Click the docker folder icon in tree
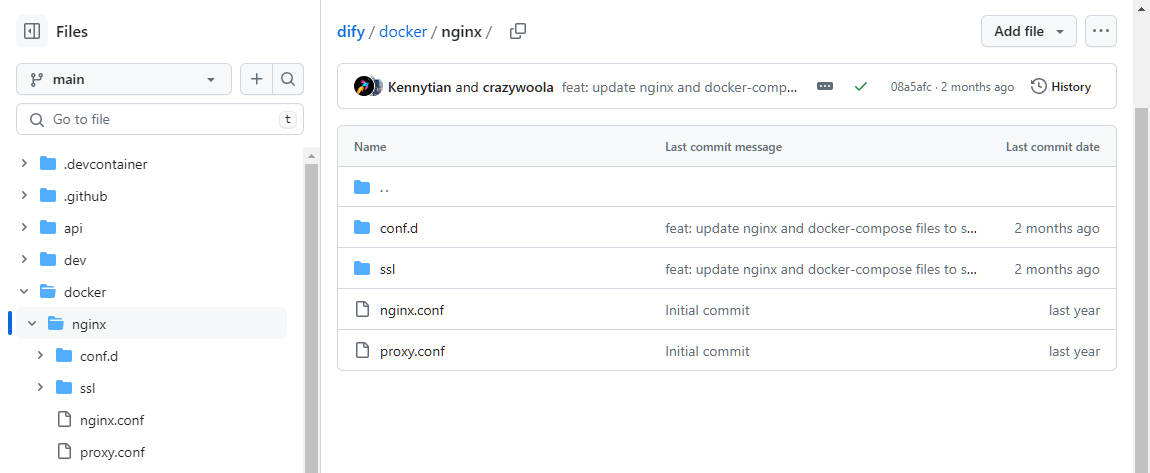The width and height of the screenshot is (1150, 473). coord(48,292)
